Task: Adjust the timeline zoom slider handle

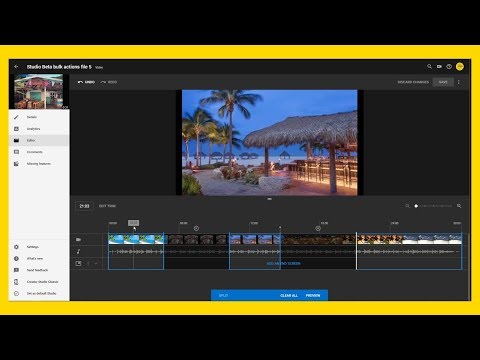Action: tap(416, 206)
